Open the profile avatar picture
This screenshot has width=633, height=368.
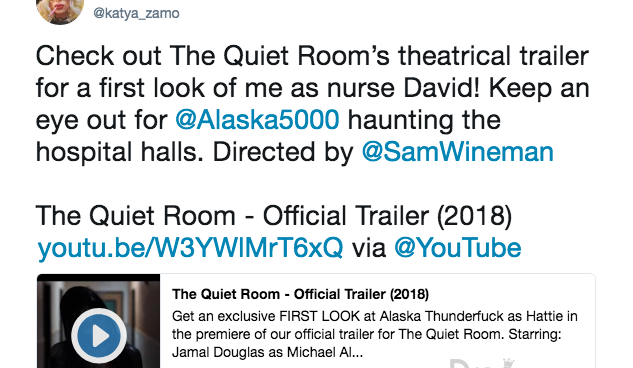click(60, 11)
